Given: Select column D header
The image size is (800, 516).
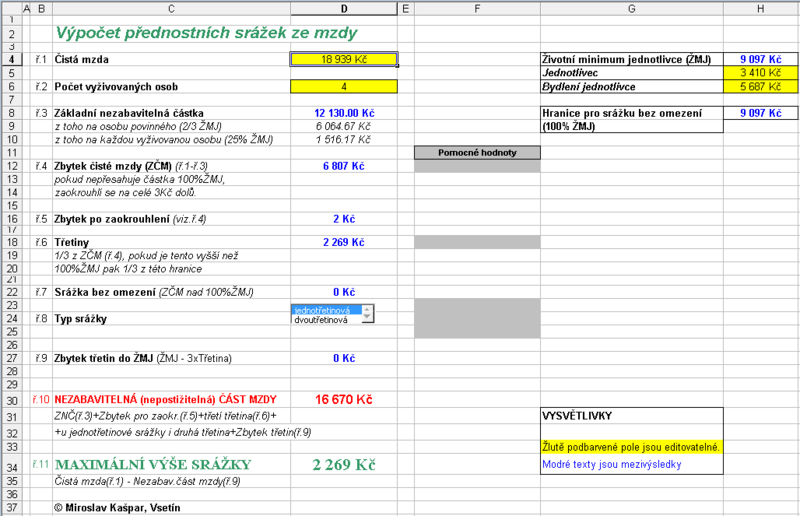Looking at the screenshot, I should click(x=344, y=9).
